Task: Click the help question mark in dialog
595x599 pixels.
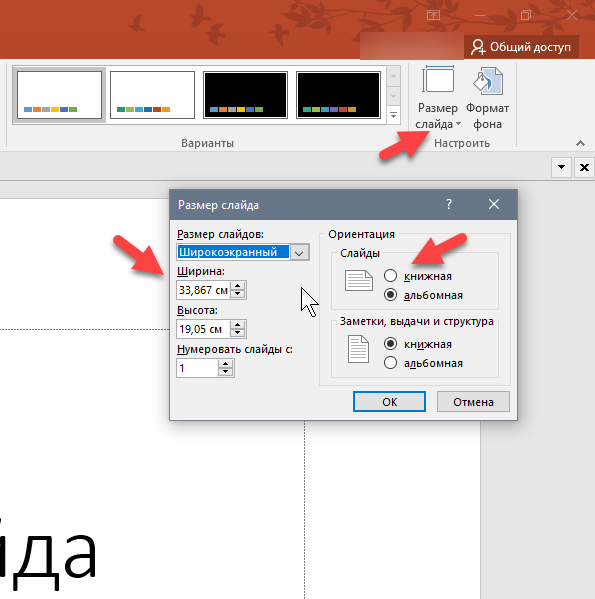Action: pyautogui.click(x=449, y=204)
